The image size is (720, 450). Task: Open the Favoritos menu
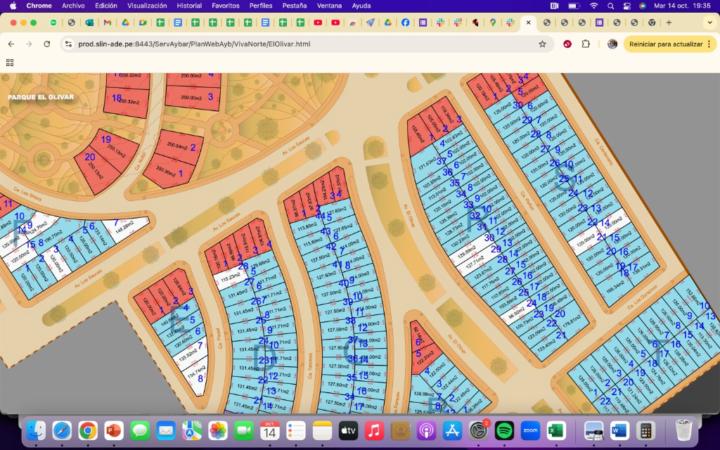click(x=225, y=5)
